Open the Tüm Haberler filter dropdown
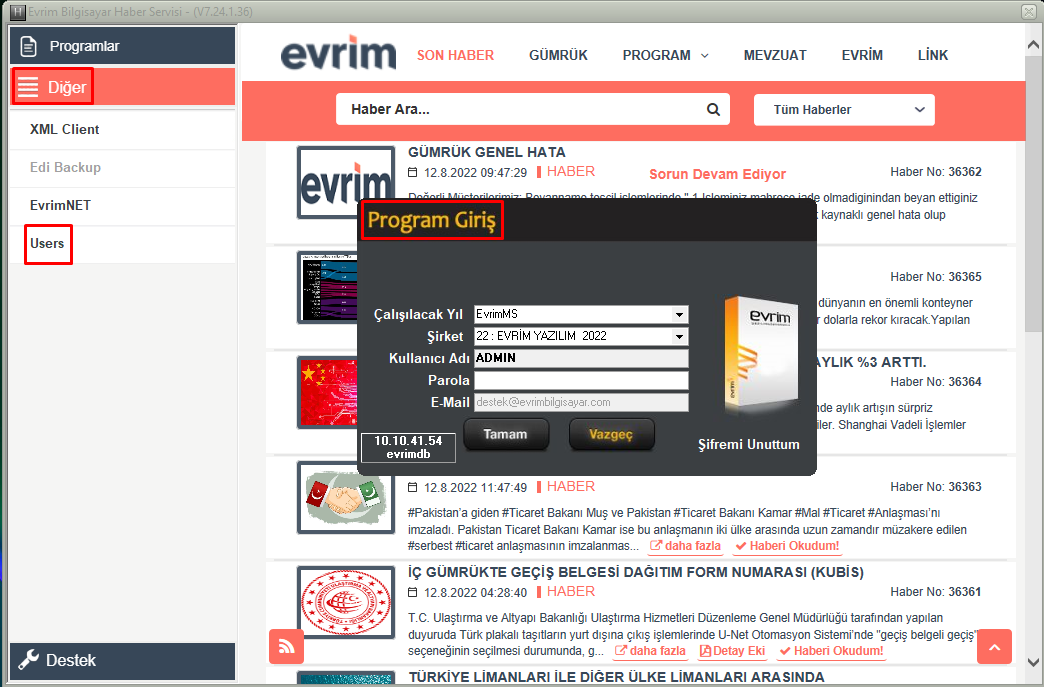The image size is (1044, 687). pos(844,110)
